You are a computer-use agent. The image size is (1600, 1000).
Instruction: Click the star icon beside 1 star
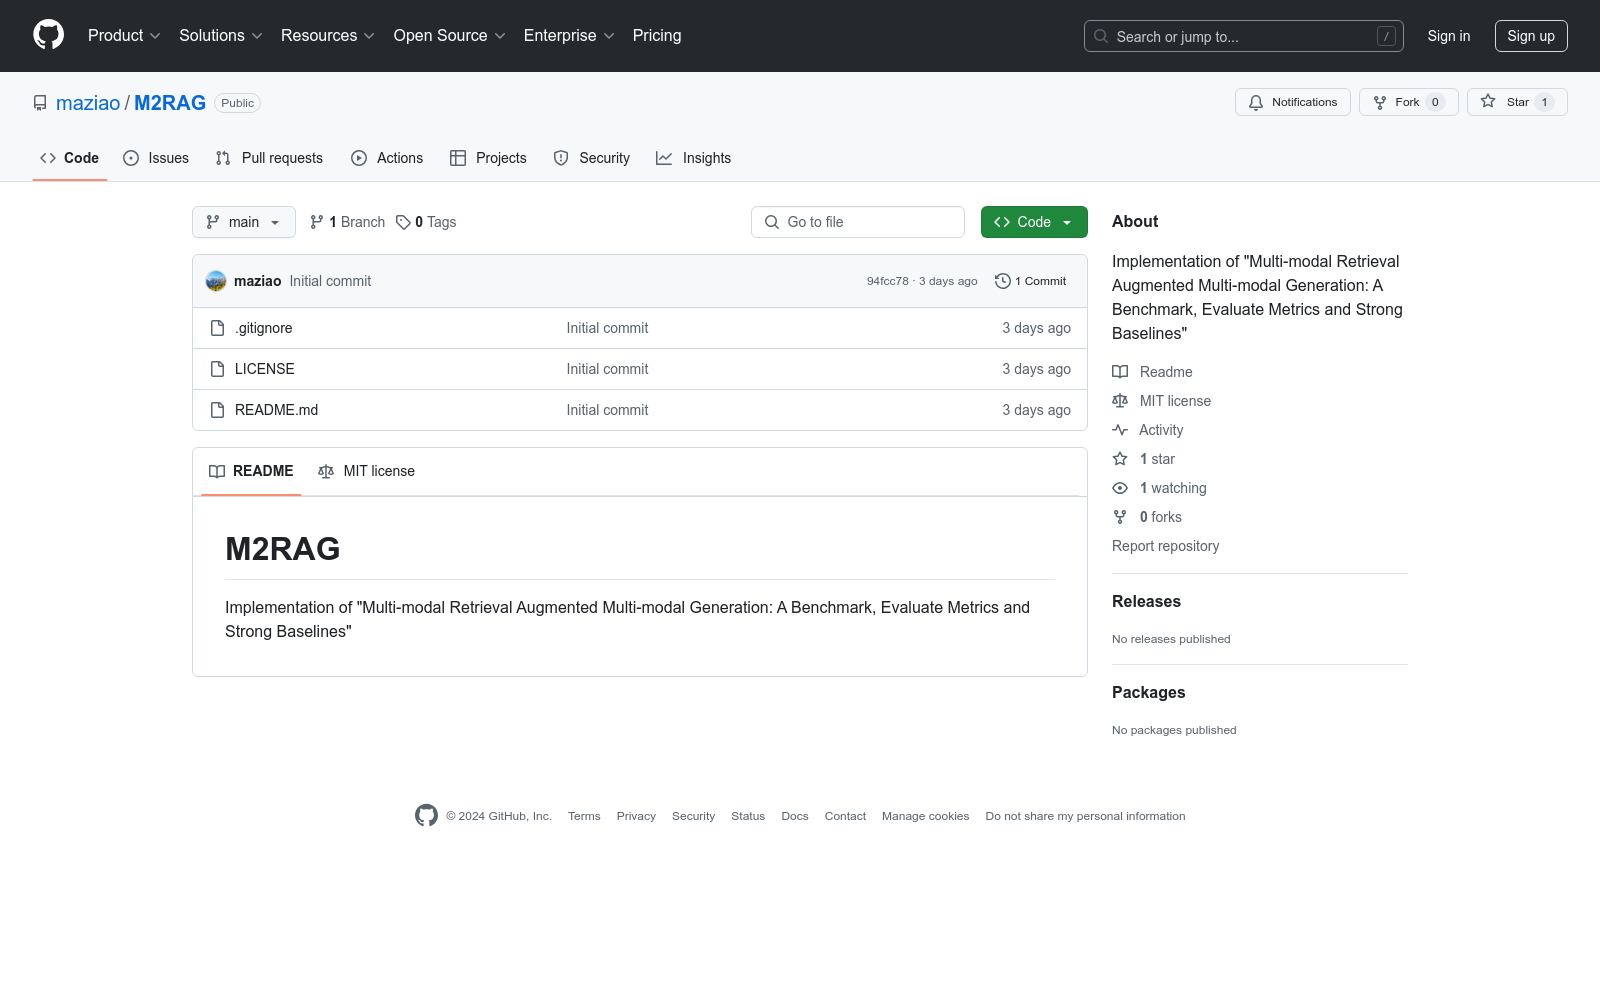(x=1120, y=459)
